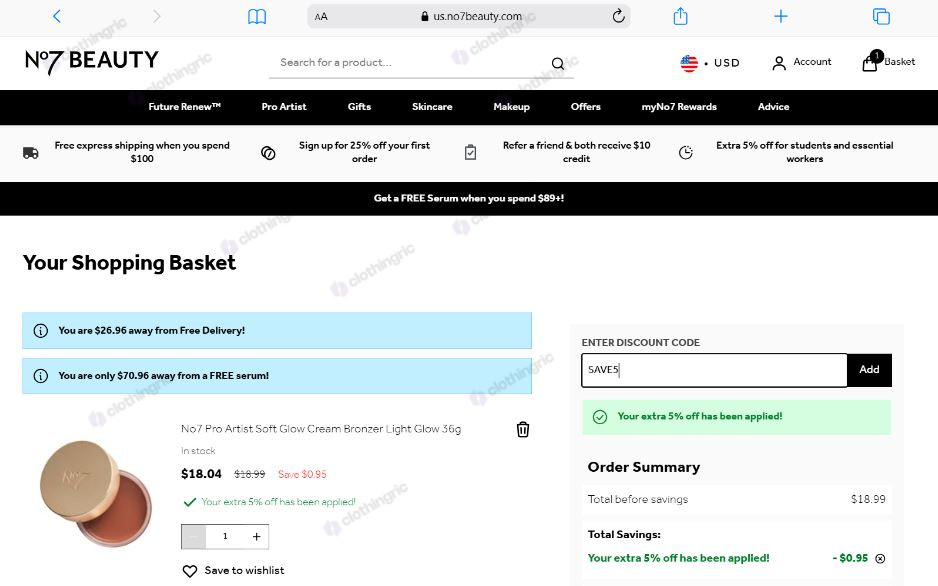This screenshot has height=586, width=938.
Task: Click the student discount clock icon
Action: click(x=686, y=152)
